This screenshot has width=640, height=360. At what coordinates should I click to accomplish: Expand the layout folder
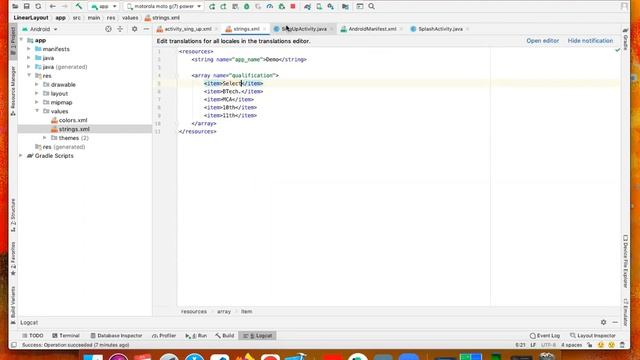37,93
